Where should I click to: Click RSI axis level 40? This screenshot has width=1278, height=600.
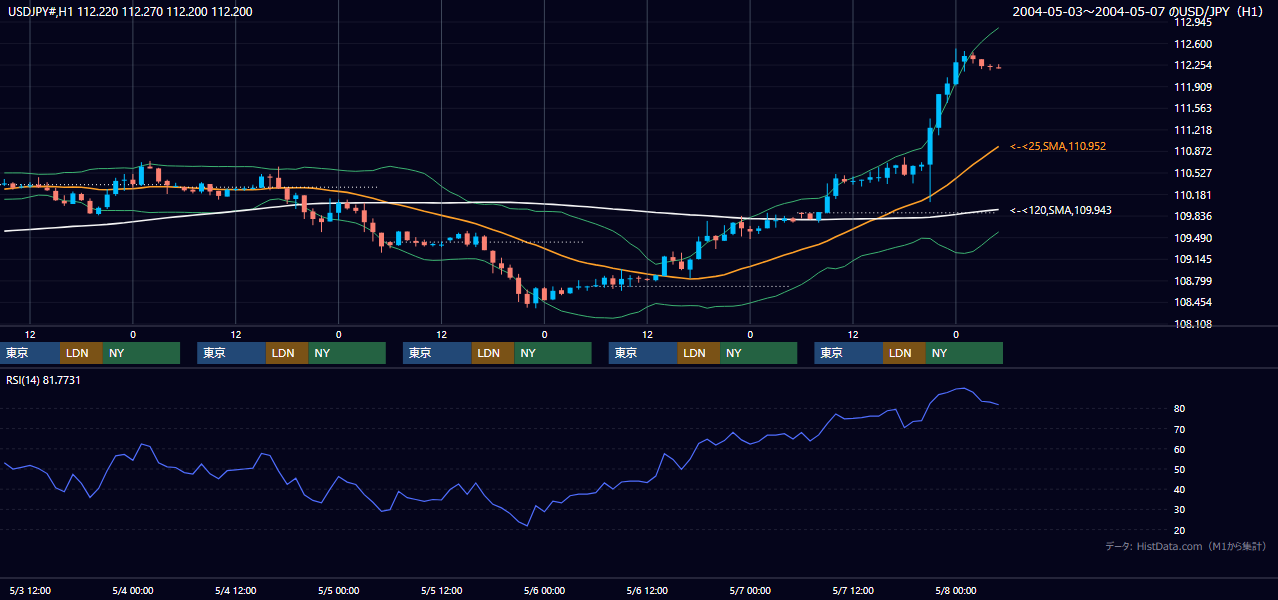pos(1181,490)
